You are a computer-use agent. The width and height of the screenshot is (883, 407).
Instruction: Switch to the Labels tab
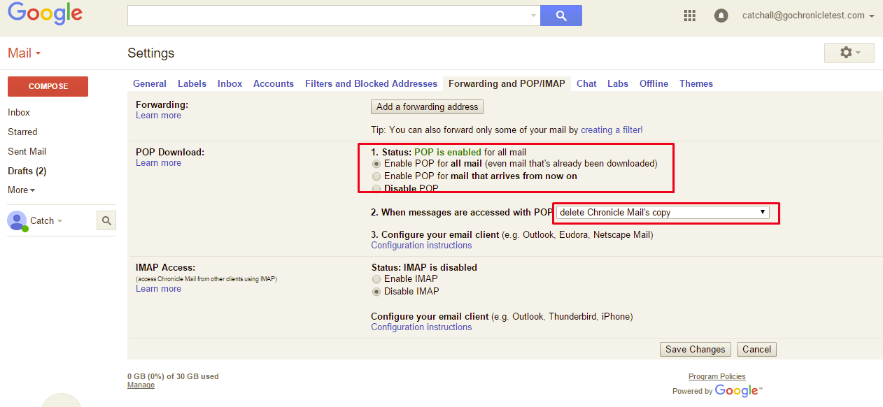click(192, 84)
